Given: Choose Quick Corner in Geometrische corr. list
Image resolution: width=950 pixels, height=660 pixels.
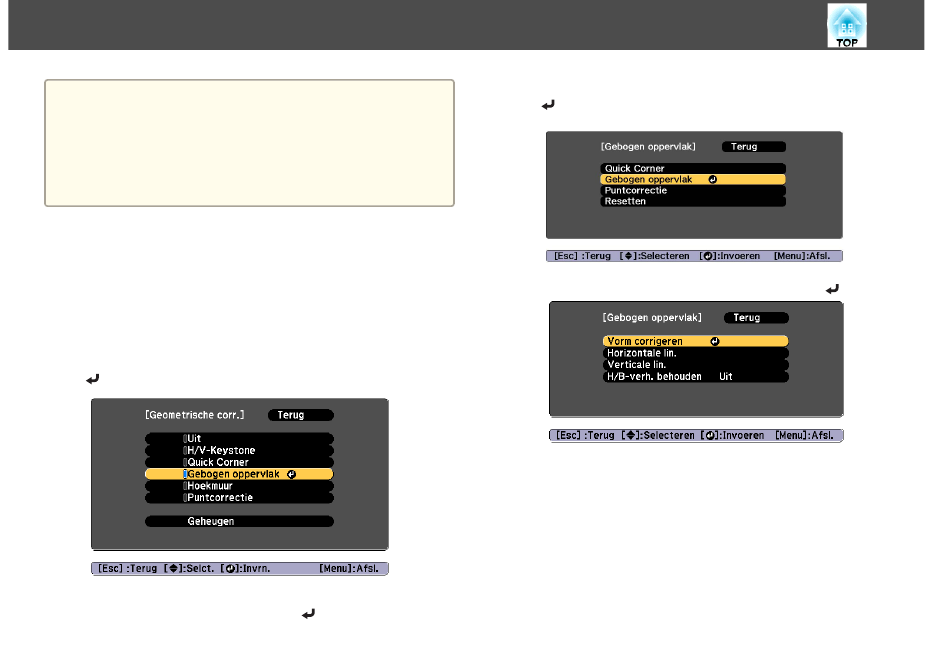Looking at the screenshot, I should click(239, 462).
